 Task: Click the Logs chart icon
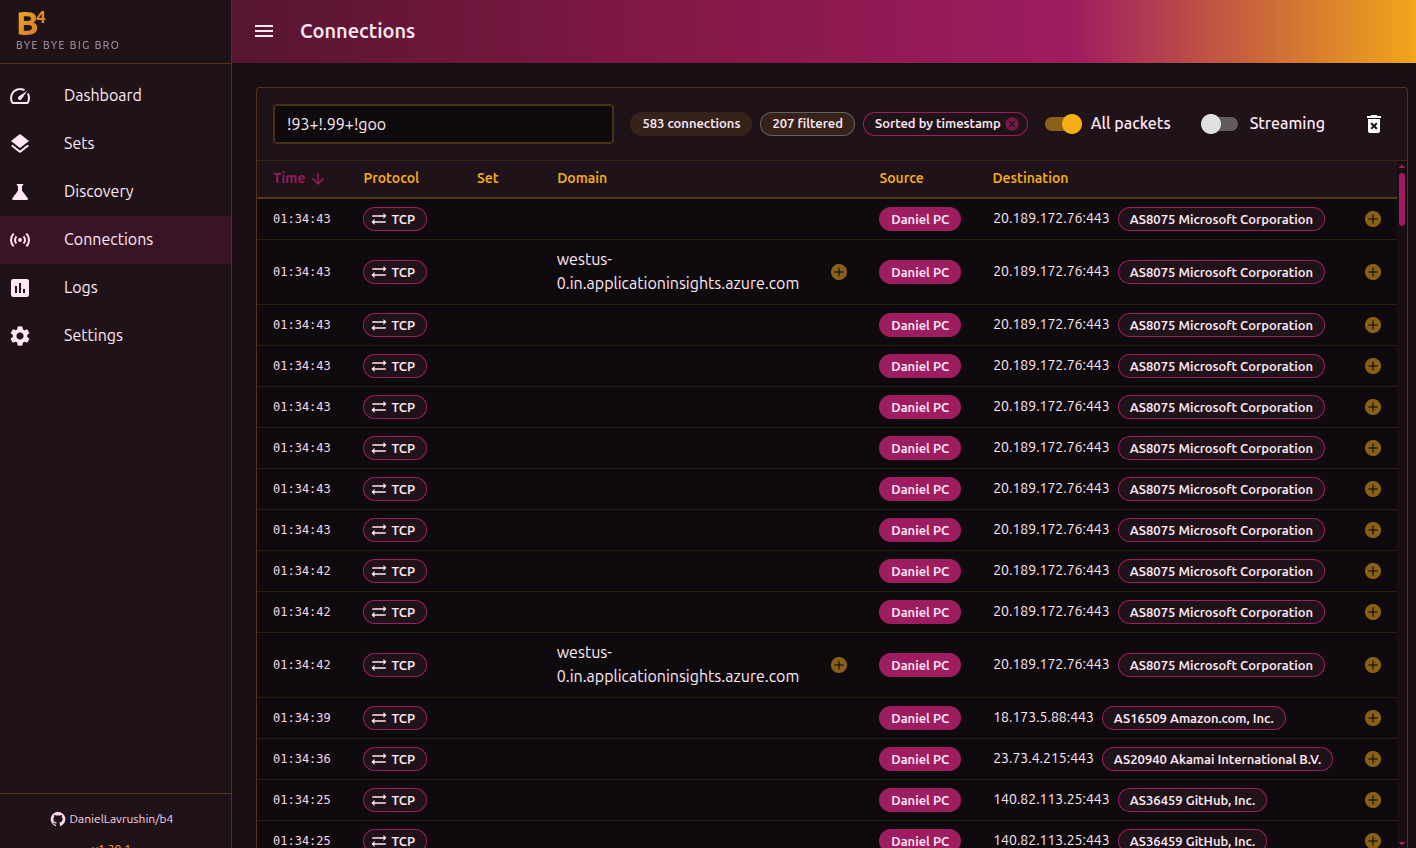point(20,288)
